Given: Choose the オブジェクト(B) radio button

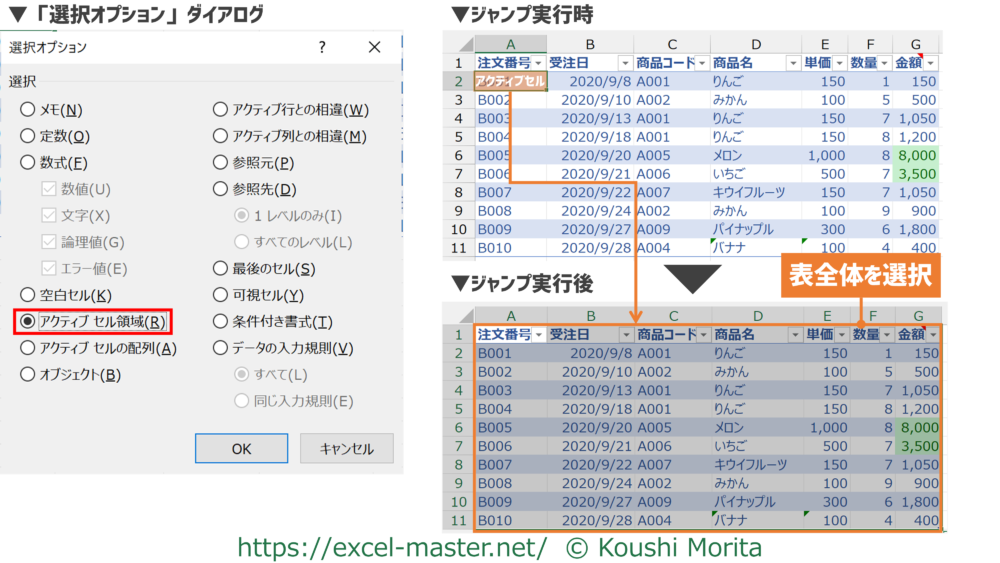Looking at the screenshot, I should click(x=28, y=375).
